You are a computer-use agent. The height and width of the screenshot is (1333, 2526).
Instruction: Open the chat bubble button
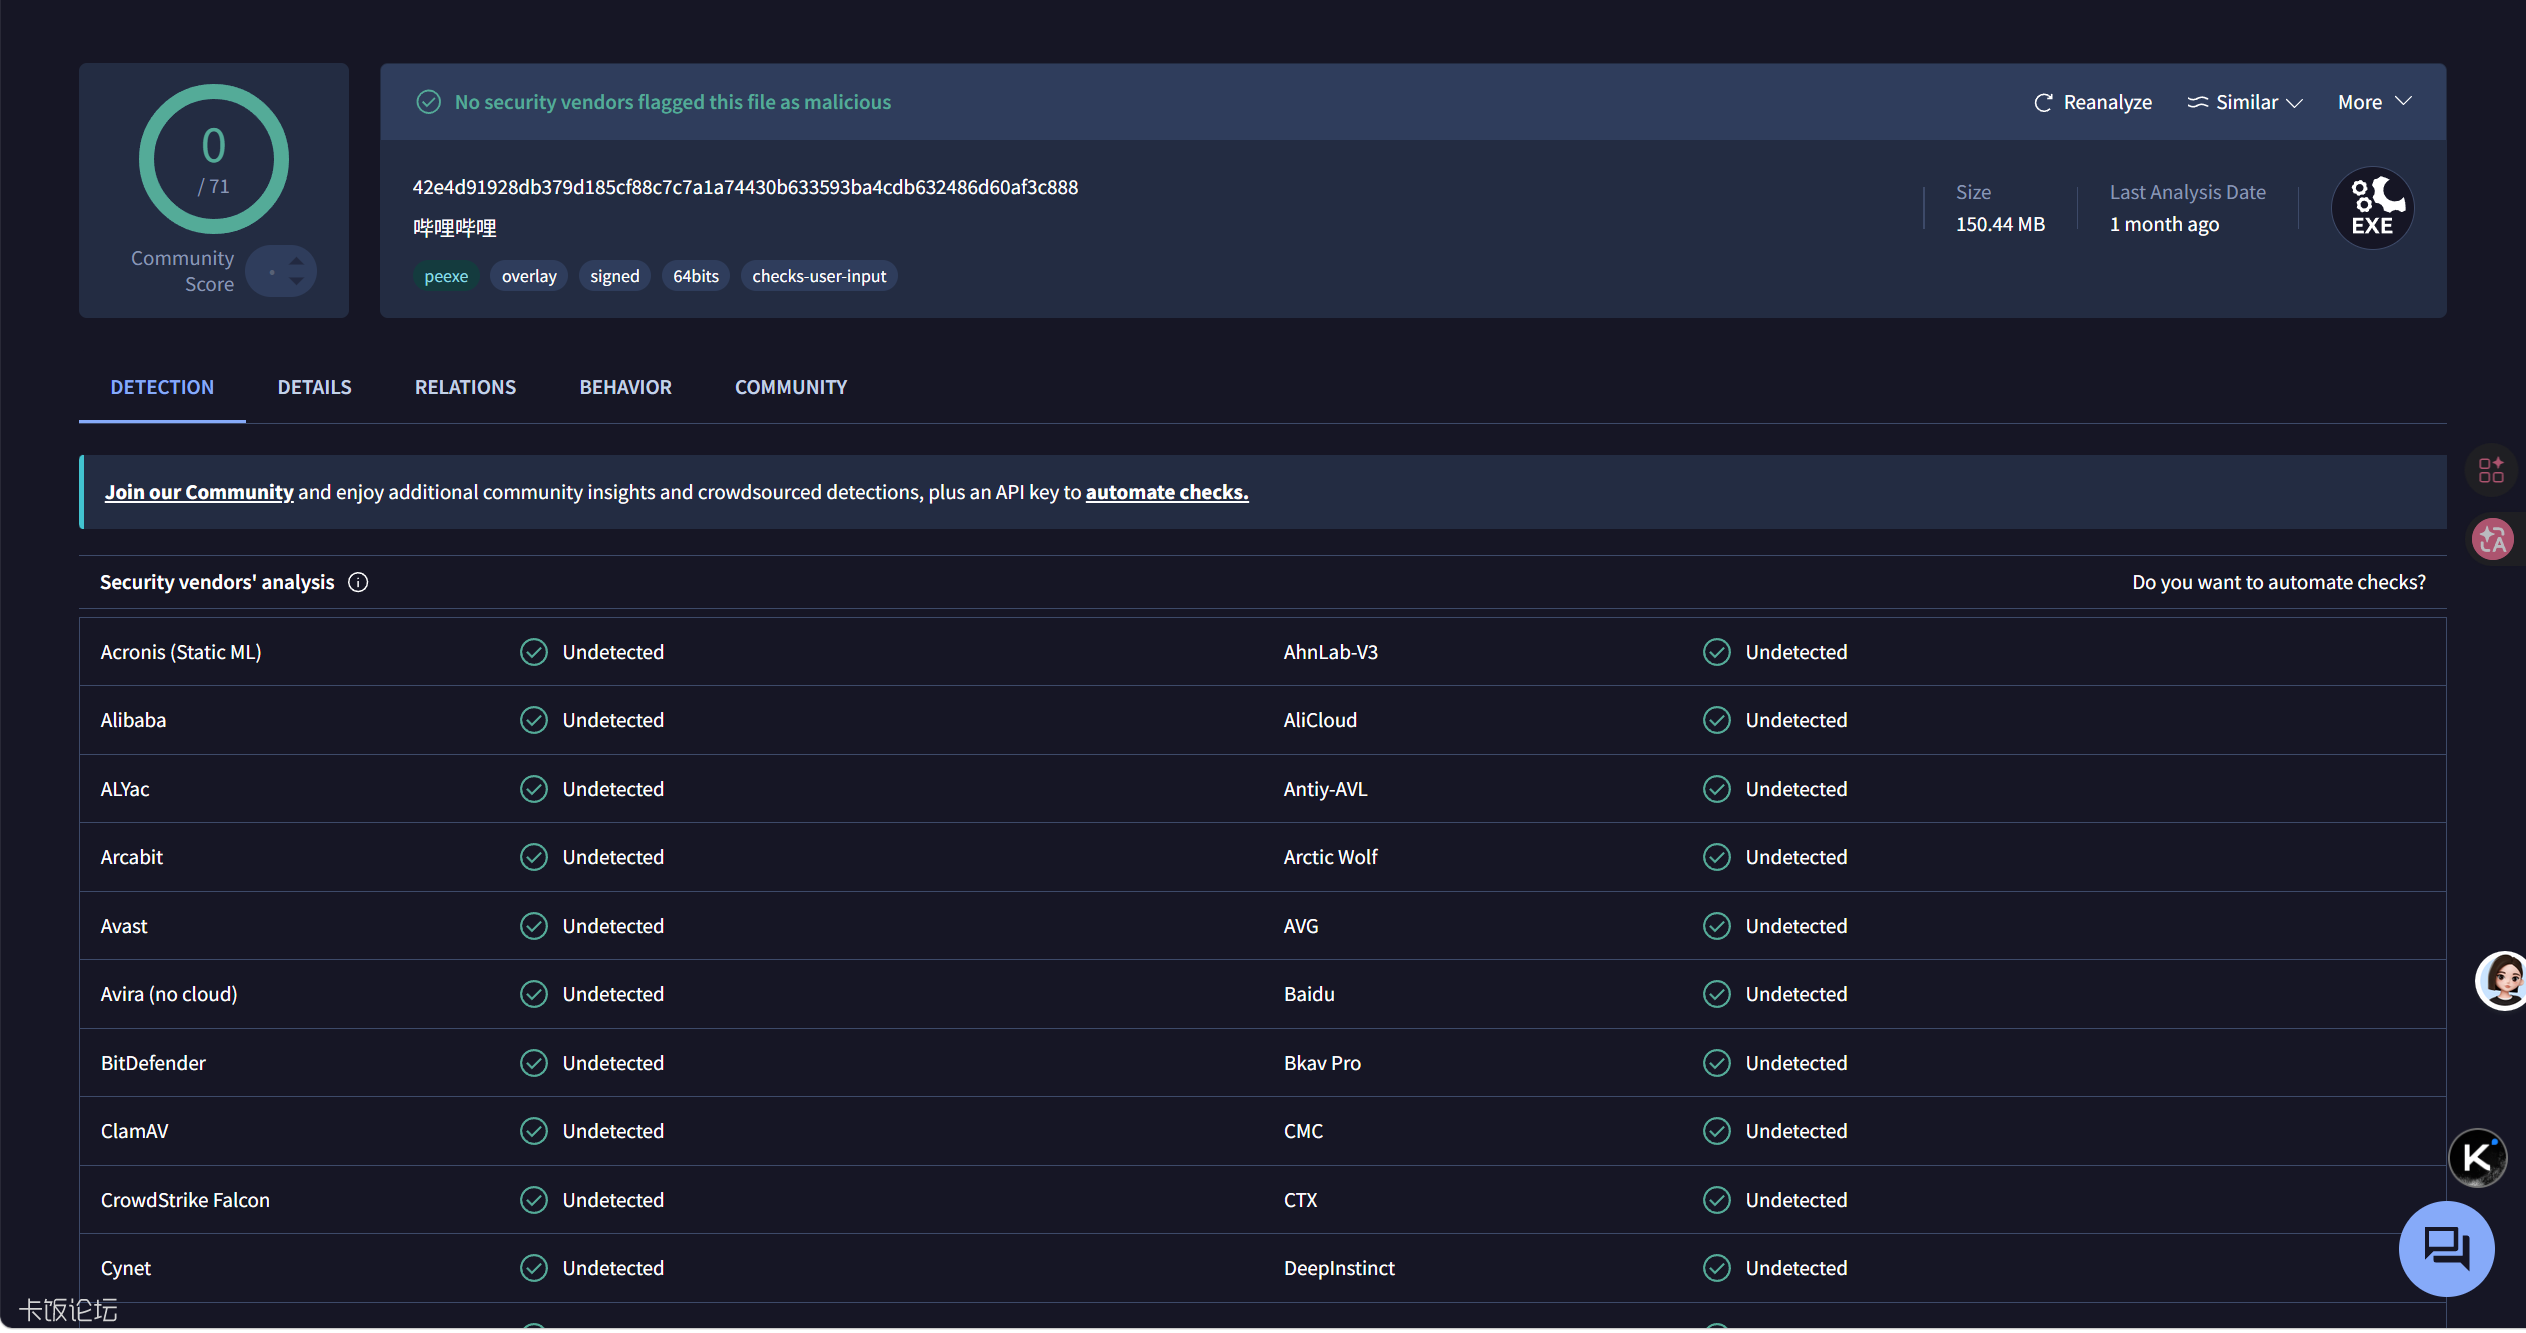[x=2446, y=1249]
